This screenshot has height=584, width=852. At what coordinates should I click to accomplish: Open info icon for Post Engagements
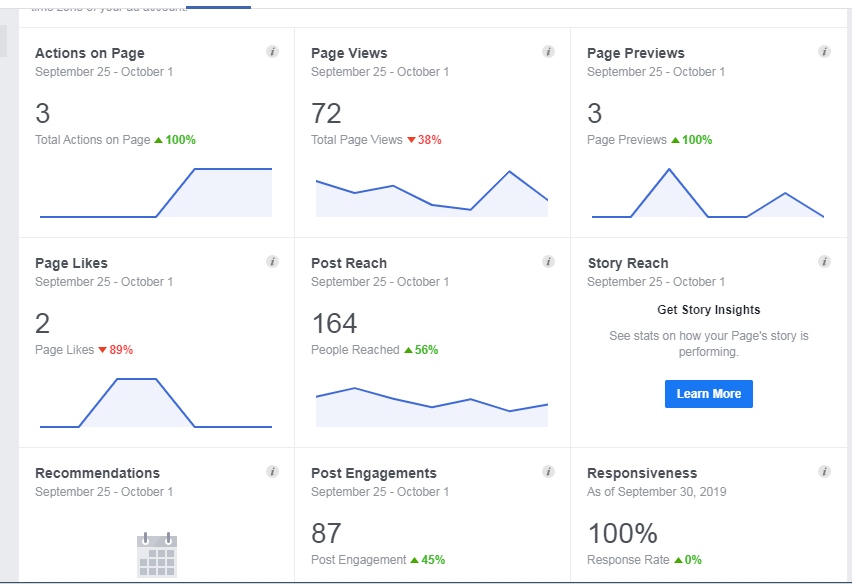coord(548,472)
